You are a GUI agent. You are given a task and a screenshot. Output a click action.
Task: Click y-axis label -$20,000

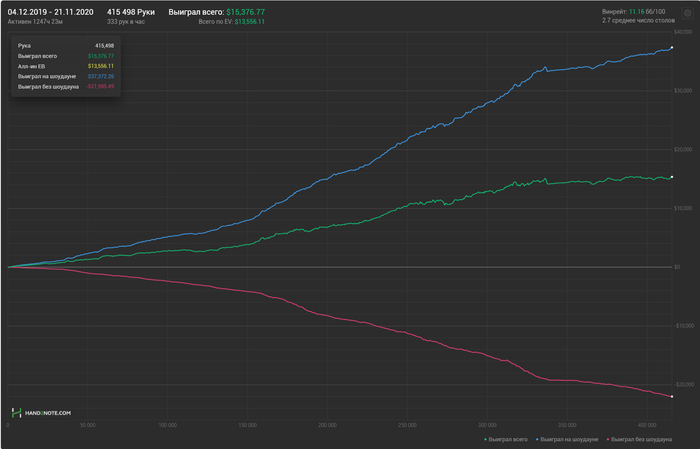pos(684,384)
